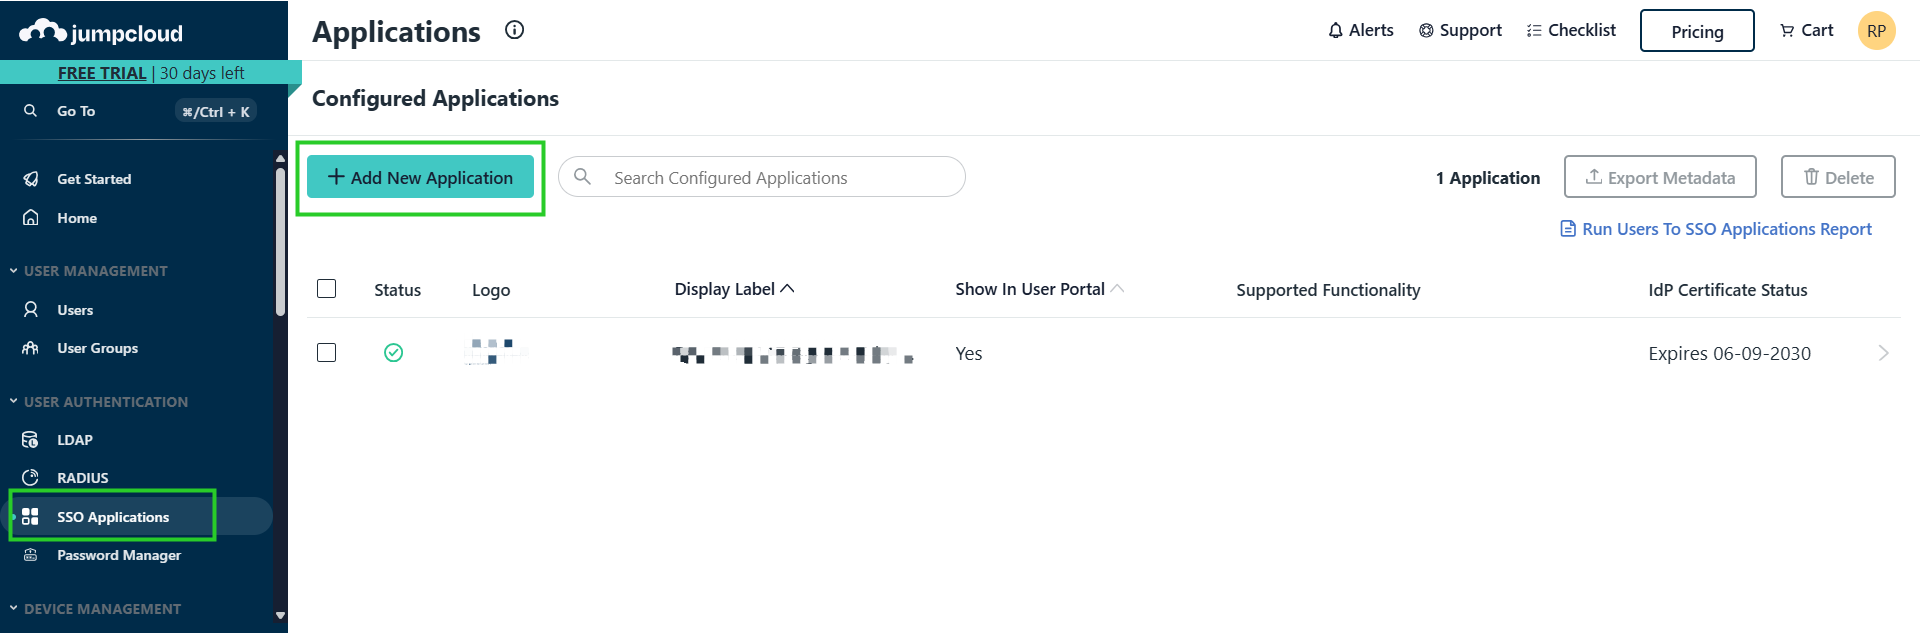Open the Go To quick search box
This screenshot has width=1920, height=633.
pos(140,111)
